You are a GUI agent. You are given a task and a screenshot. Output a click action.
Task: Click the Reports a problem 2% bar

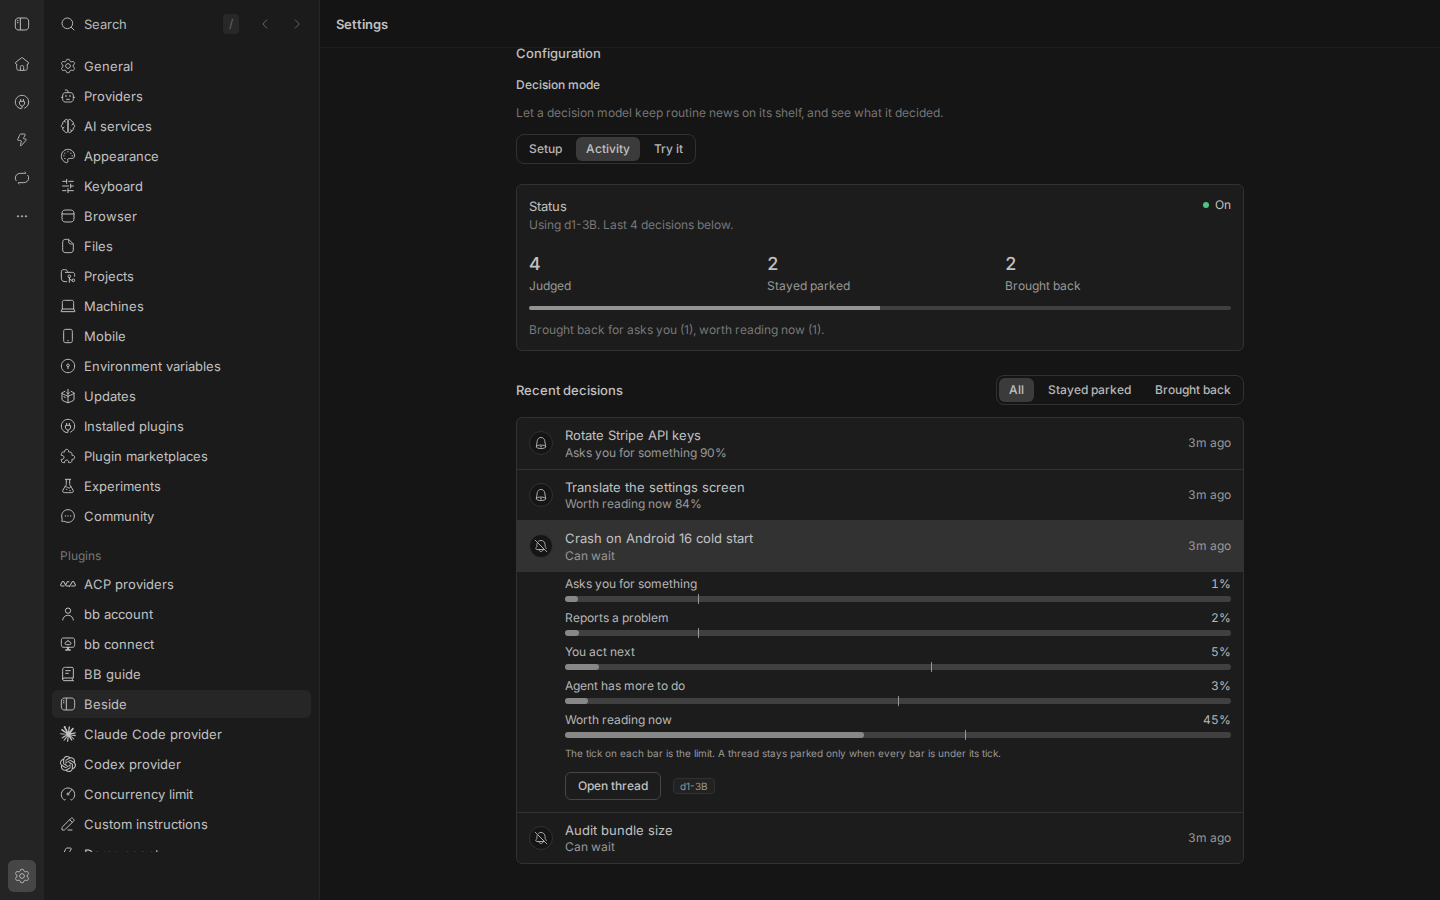click(x=898, y=633)
